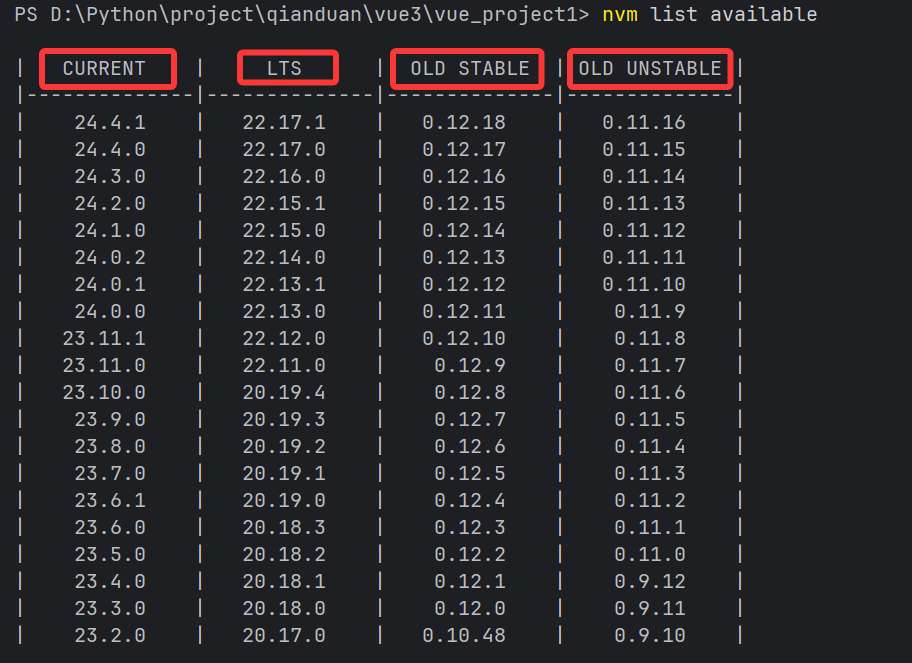Select LTS version 22.14.0
Screen dimensions: 912x663
(284, 257)
